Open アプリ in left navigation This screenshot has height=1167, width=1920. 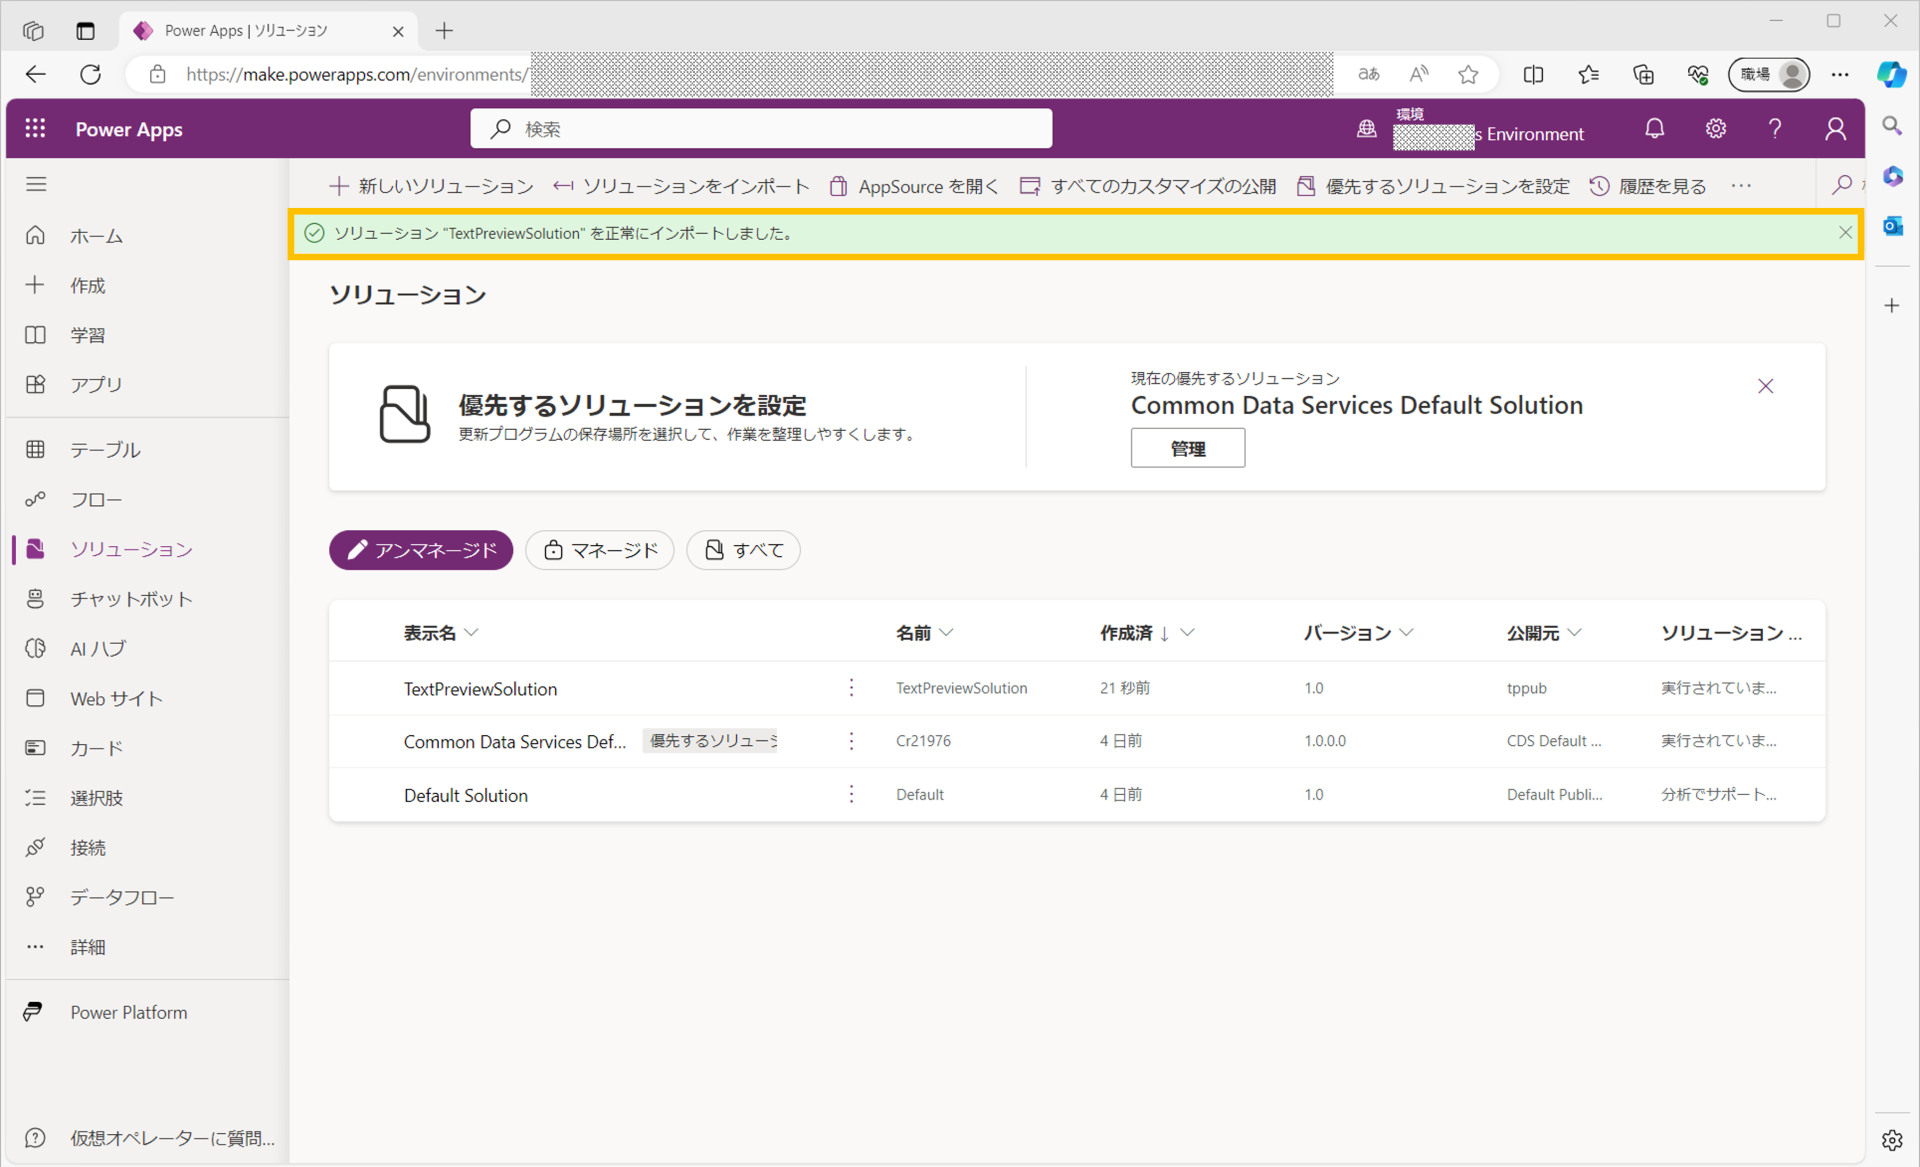point(147,384)
